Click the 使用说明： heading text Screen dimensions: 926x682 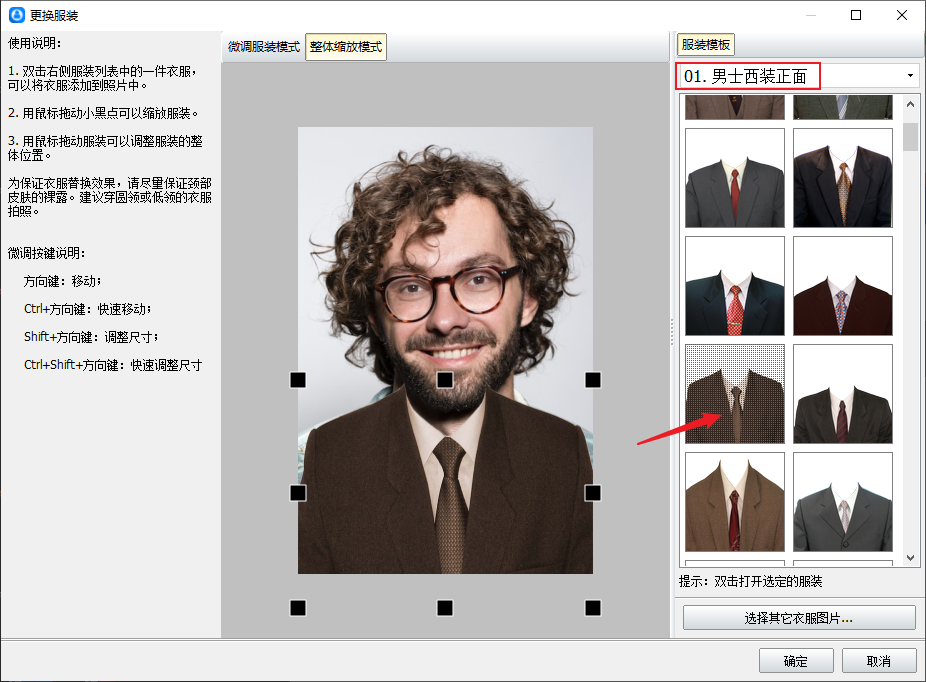coord(35,43)
